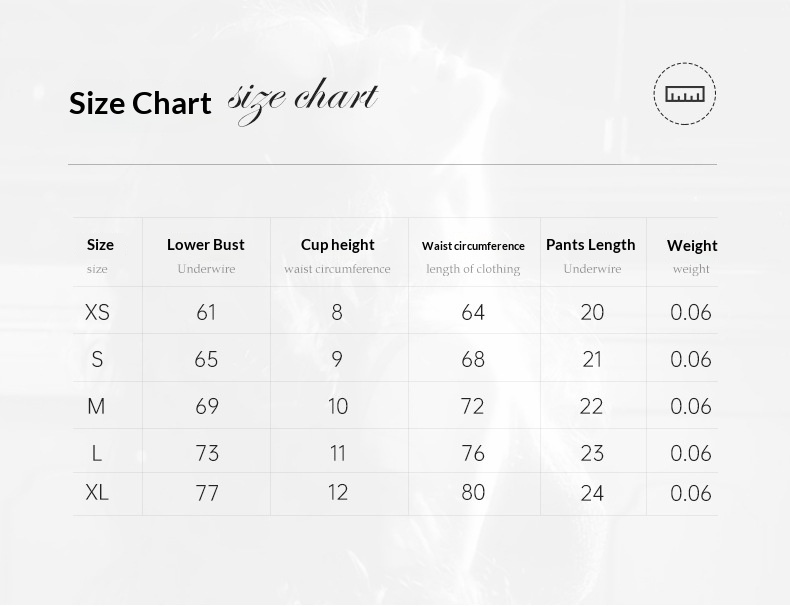Click the Weight column header
Image resolution: width=790 pixels, height=606 pixels.
click(692, 245)
